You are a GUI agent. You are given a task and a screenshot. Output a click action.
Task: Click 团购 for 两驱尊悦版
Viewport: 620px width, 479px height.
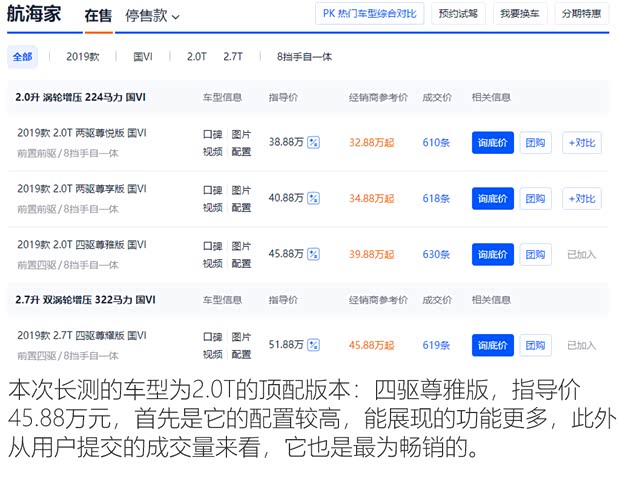pyautogui.click(x=535, y=143)
